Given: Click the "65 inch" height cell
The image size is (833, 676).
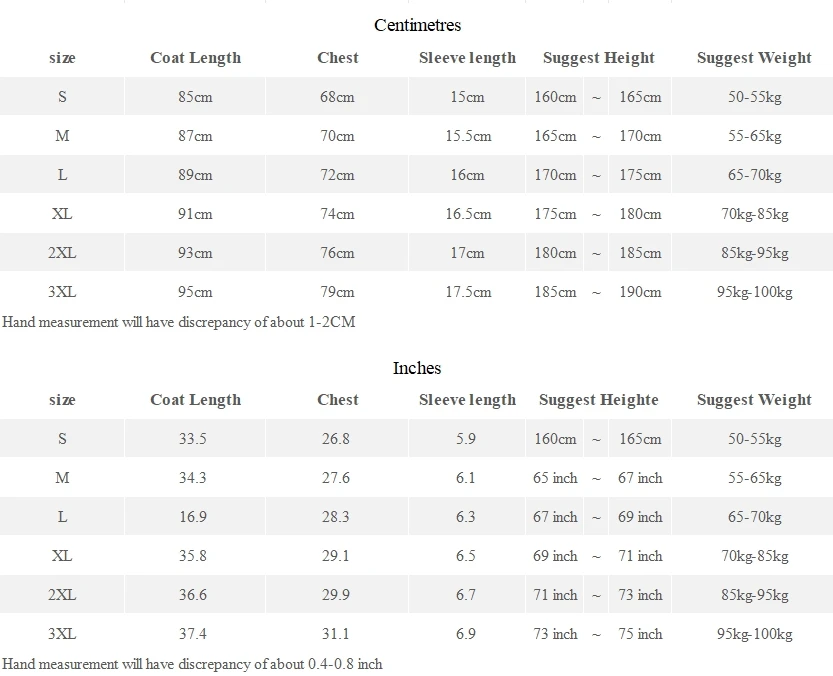Looking at the screenshot, I should coord(555,478).
